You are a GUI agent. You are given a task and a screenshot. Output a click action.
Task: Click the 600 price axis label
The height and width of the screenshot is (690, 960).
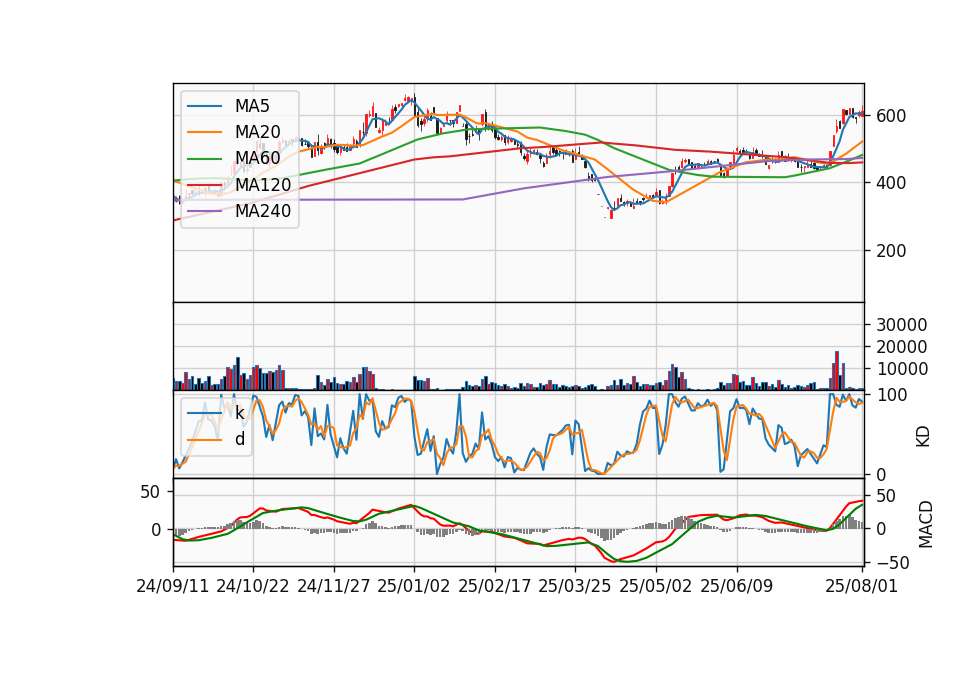891,116
